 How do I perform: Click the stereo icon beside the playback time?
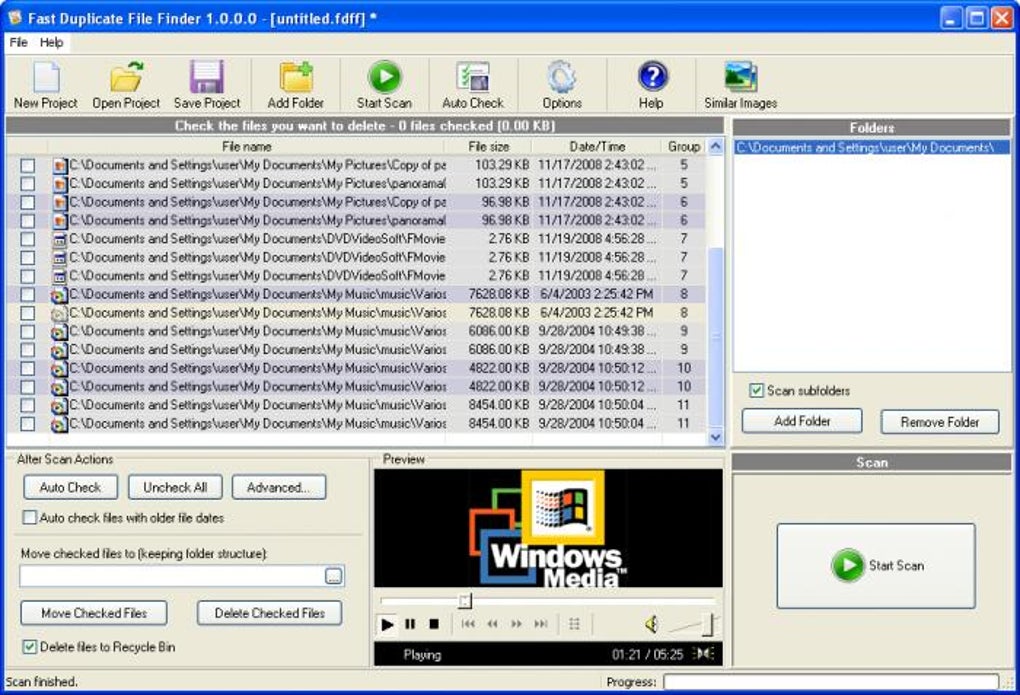click(703, 653)
